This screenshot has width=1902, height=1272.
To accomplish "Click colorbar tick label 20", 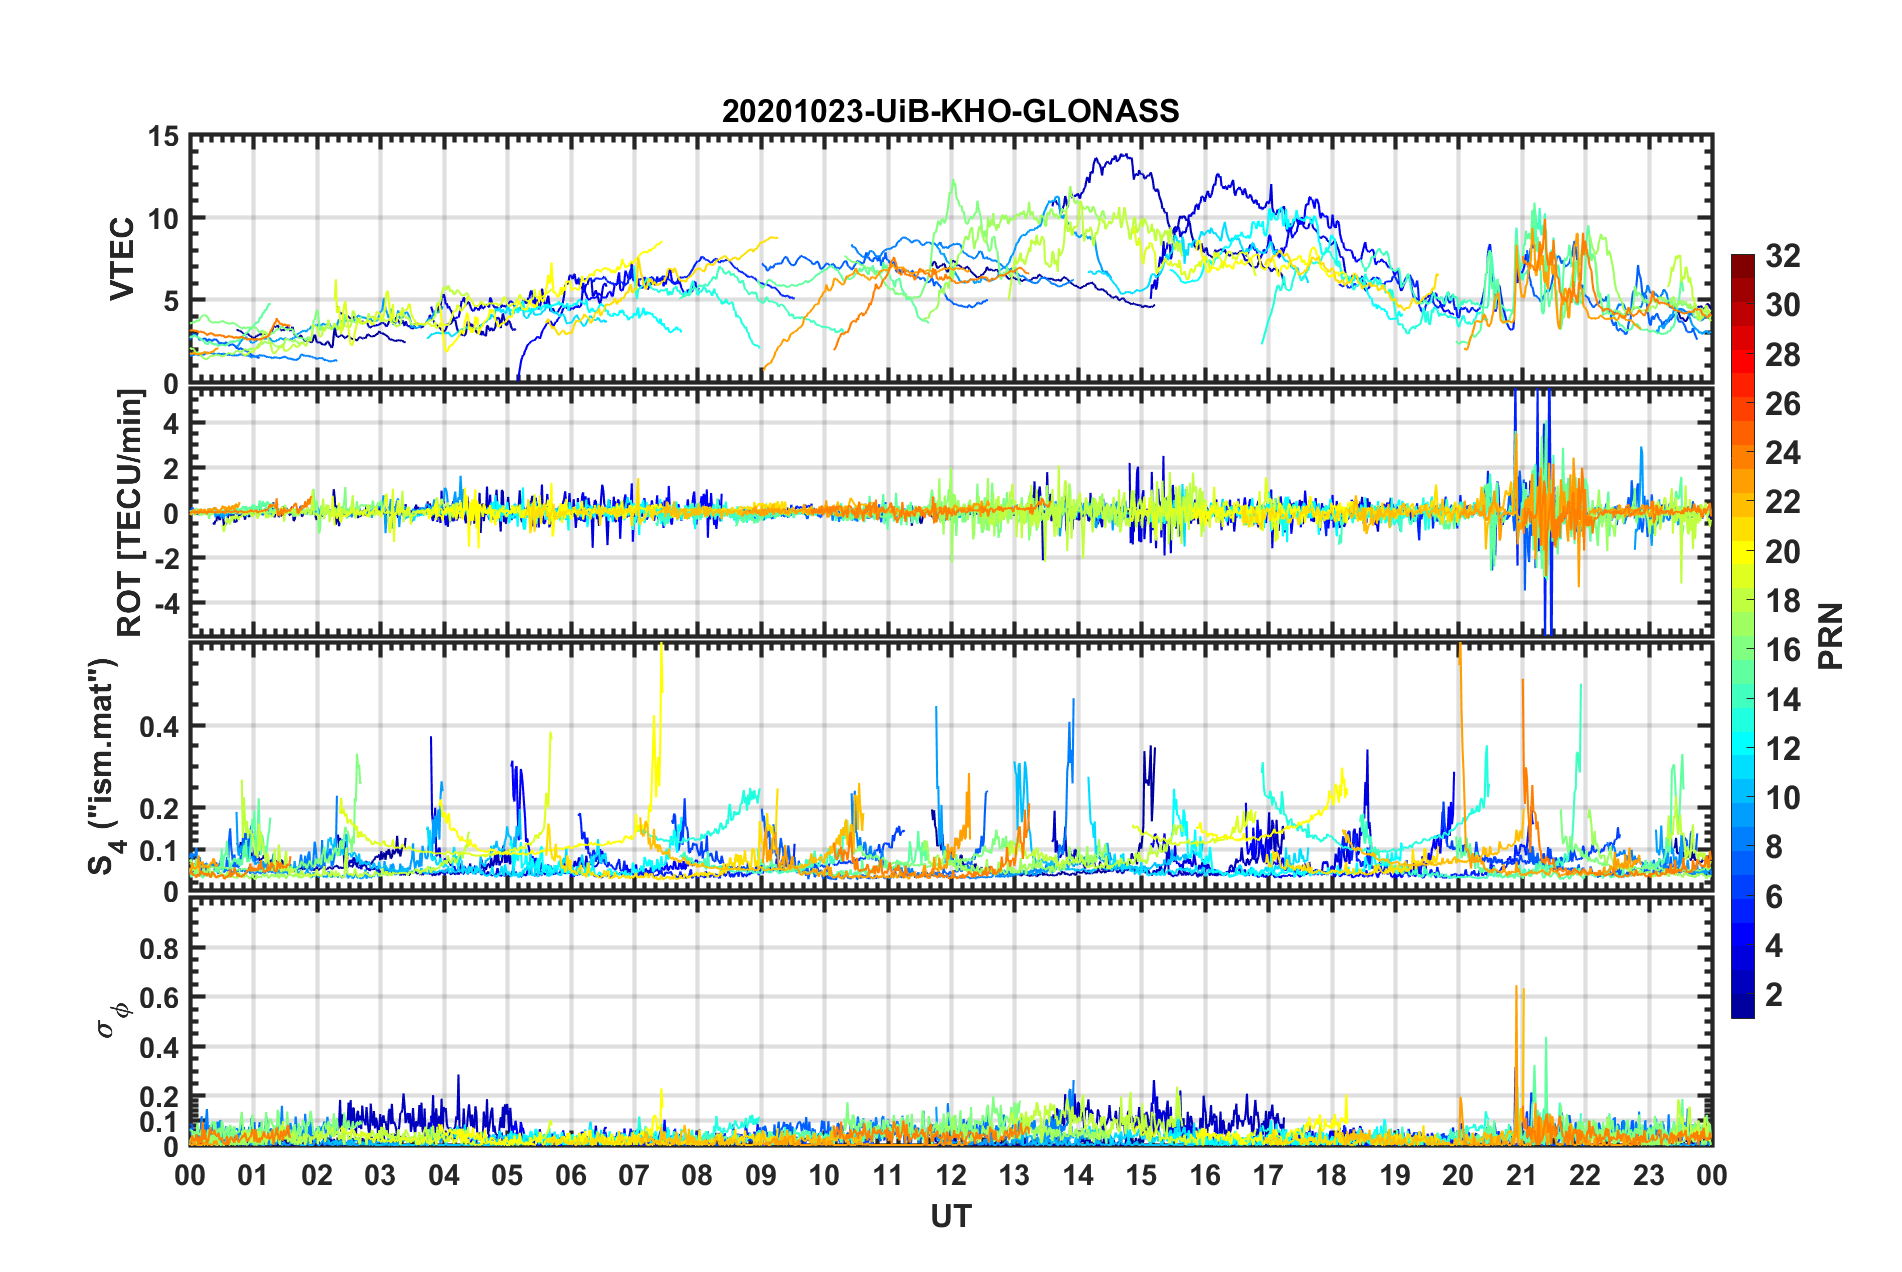I will click(x=1782, y=552).
